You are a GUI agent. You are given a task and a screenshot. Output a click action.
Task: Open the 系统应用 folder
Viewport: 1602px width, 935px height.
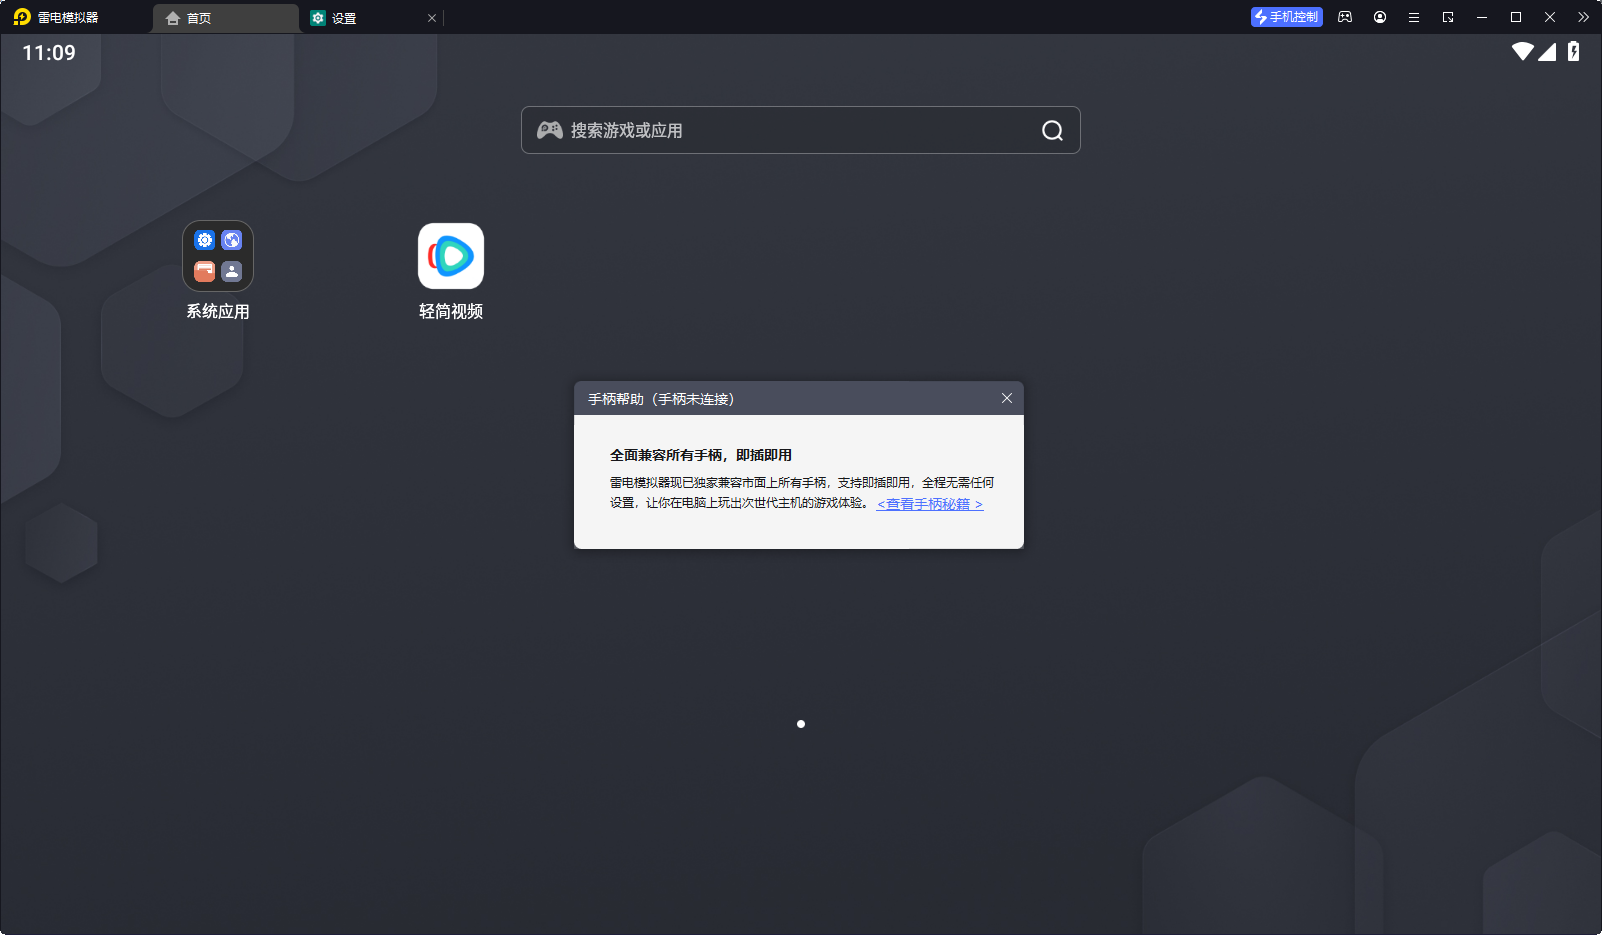(x=218, y=256)
